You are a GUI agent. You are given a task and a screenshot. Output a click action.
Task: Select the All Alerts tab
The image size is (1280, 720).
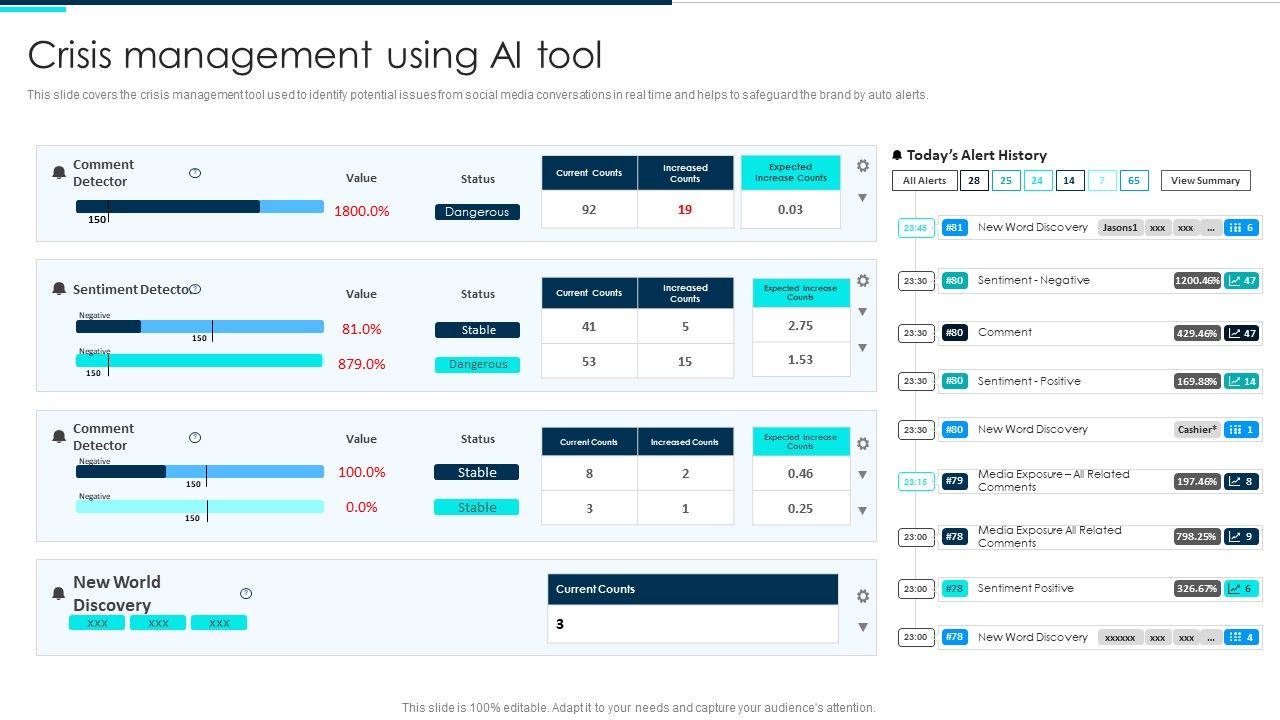pos(924,181)
